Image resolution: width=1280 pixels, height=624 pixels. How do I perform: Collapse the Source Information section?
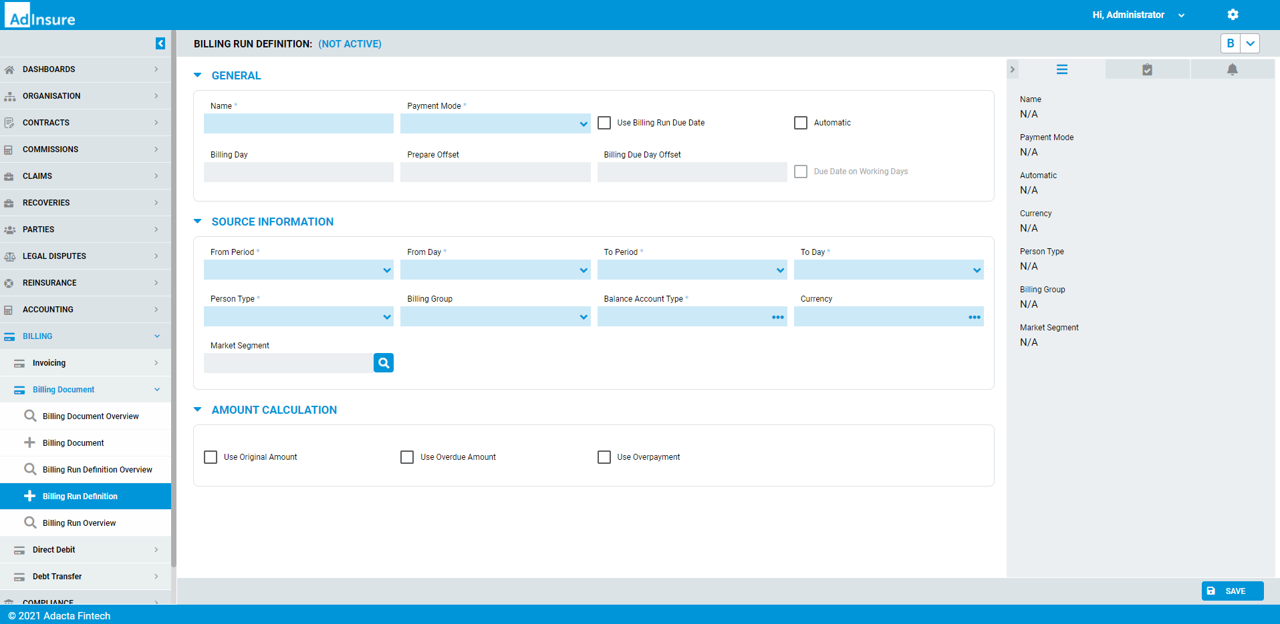pos(197,222)
